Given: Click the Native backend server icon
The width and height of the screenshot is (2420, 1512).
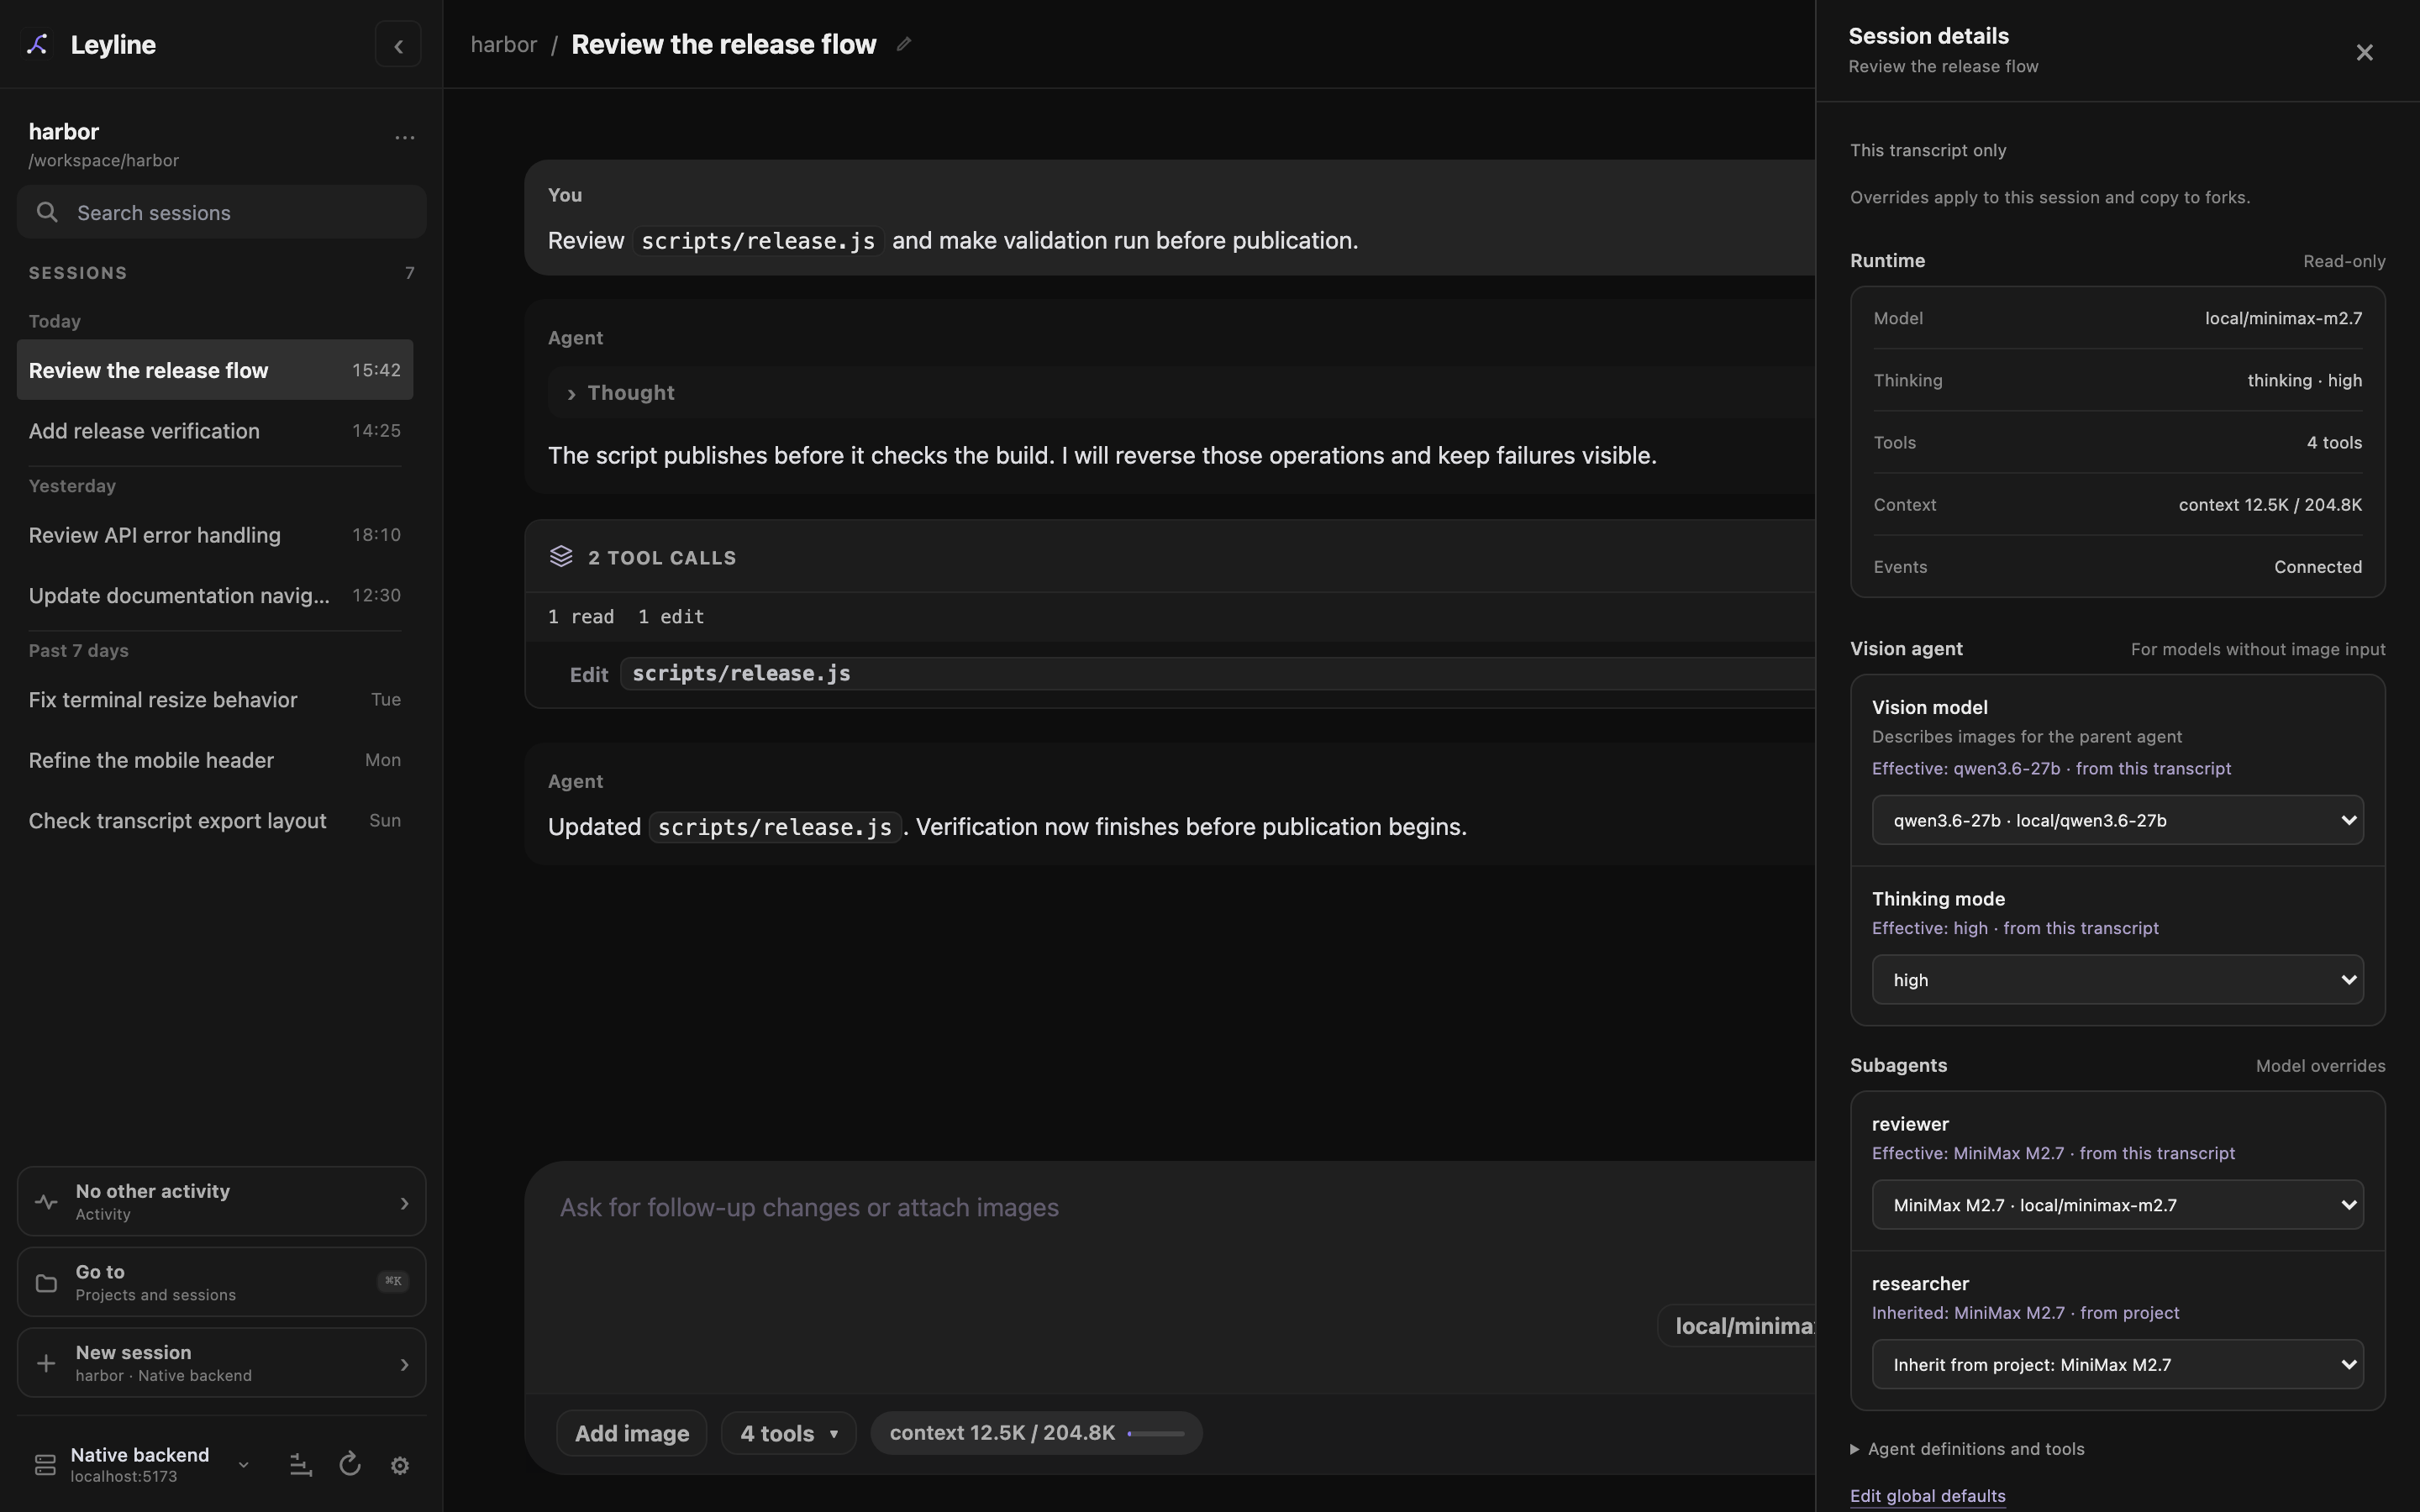Looking at the screenshot, I should (x=45, y=1465).
